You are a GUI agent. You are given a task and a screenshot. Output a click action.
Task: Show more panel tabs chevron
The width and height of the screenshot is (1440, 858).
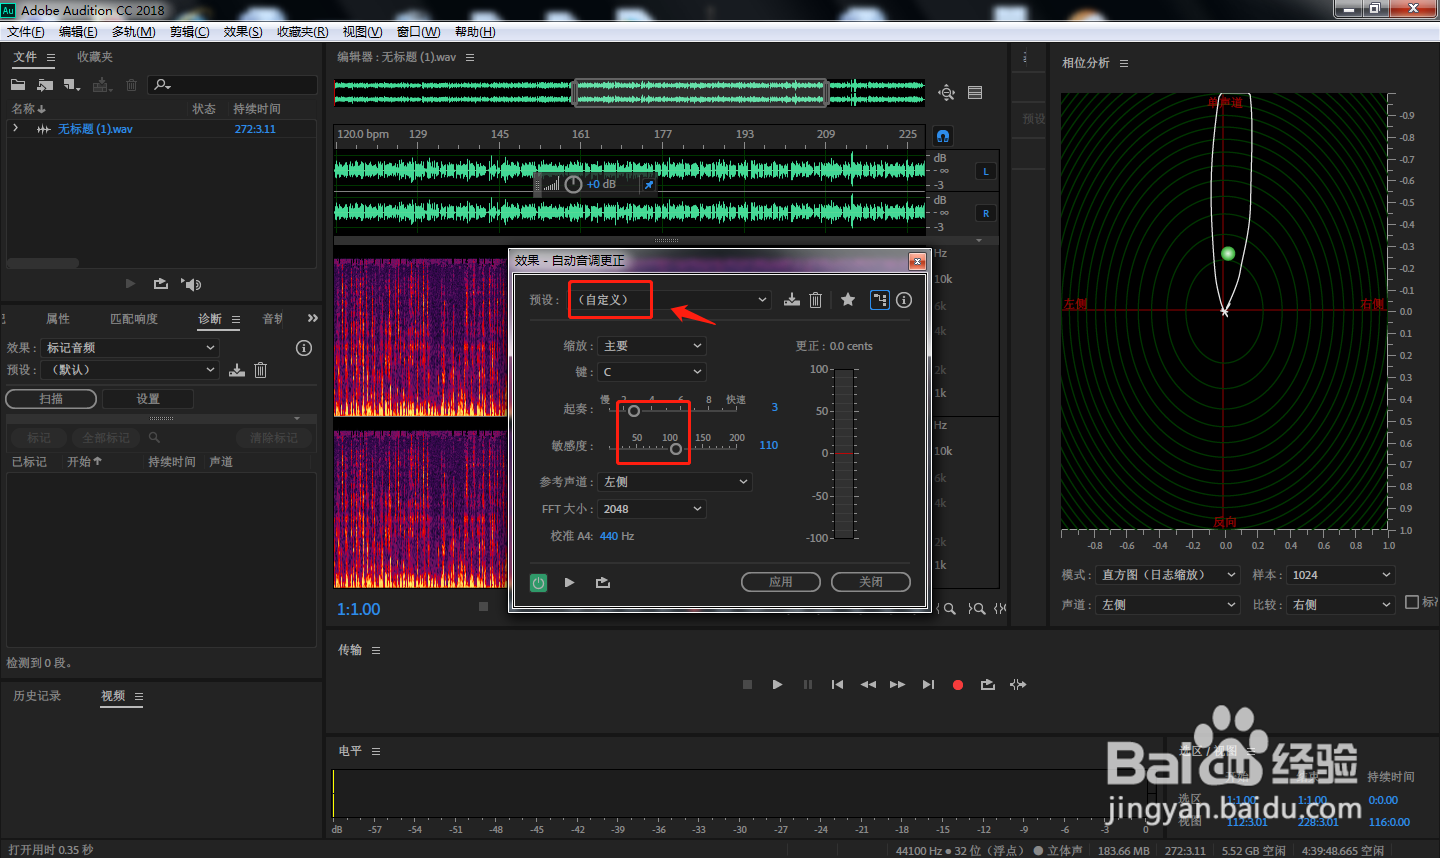(x=313, y=319)
